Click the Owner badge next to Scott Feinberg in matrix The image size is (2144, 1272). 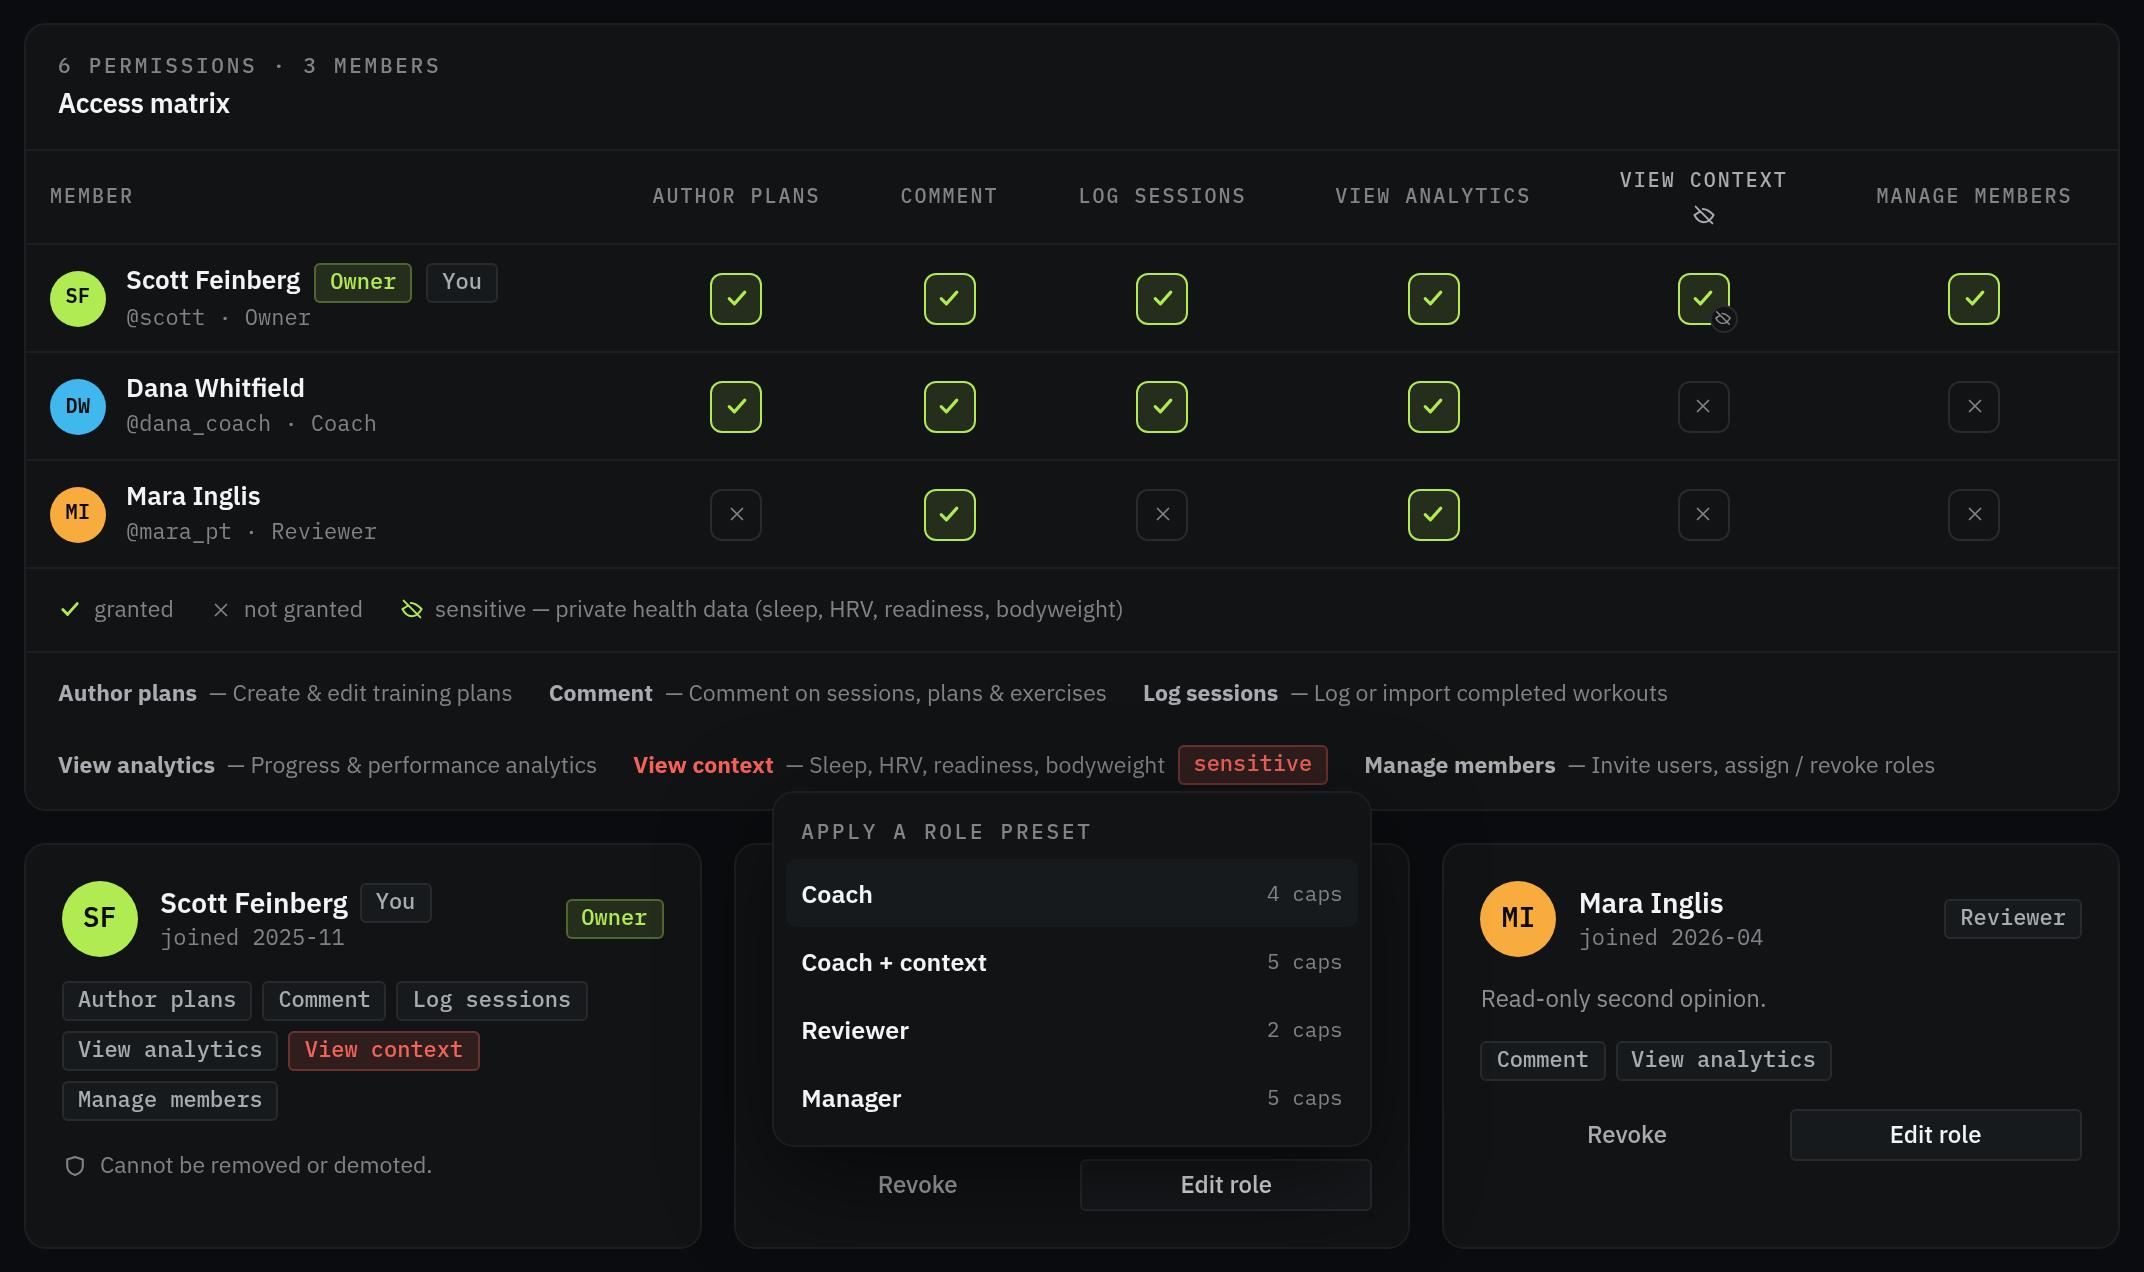pos(363,282)
